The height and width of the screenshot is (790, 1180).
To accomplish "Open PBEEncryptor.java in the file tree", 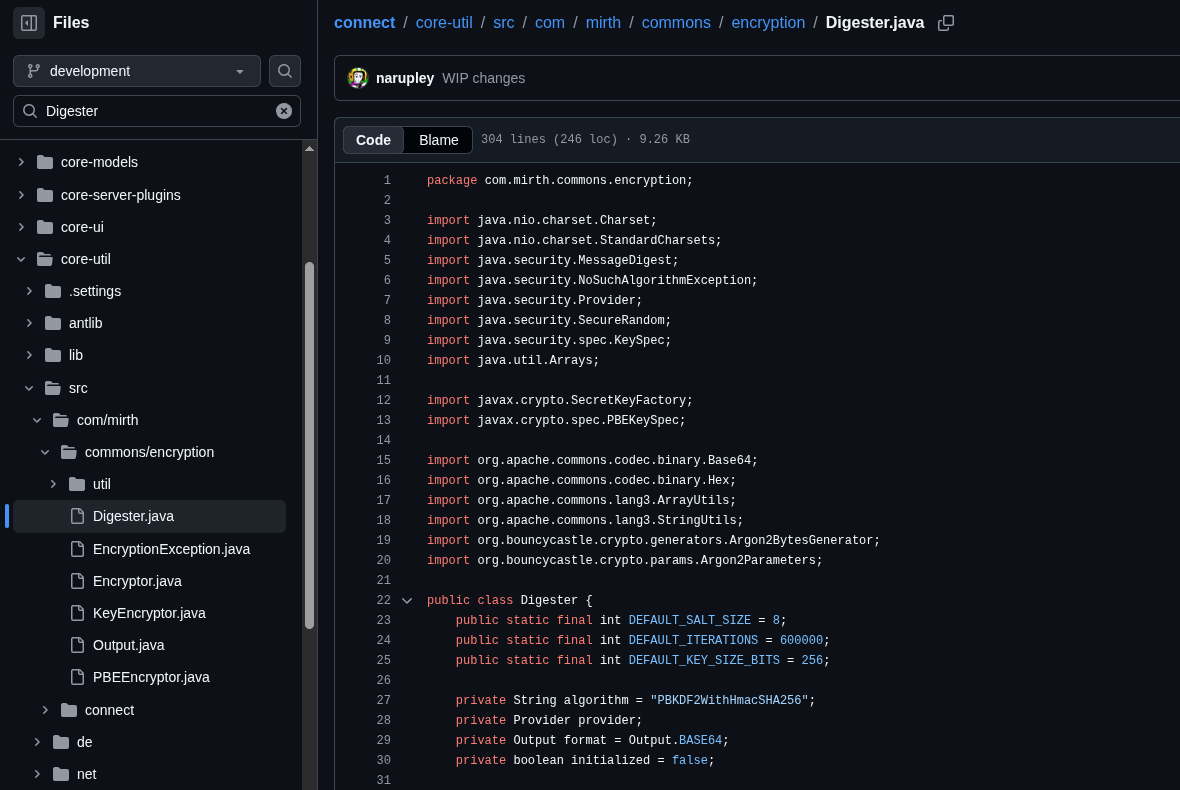I will (x=149, y=677).
